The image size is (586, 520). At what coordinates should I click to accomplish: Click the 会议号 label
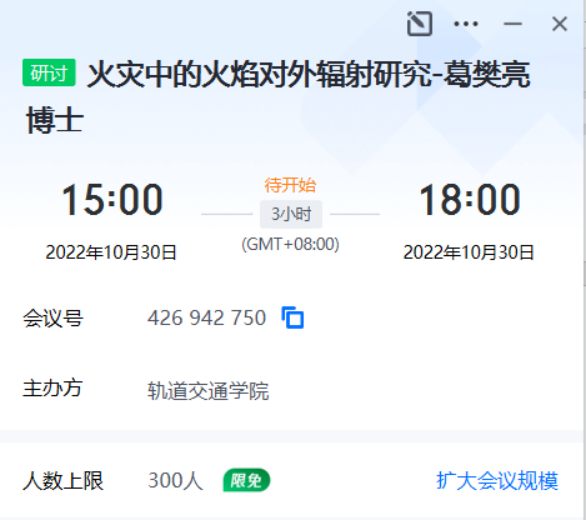(53, 318)
